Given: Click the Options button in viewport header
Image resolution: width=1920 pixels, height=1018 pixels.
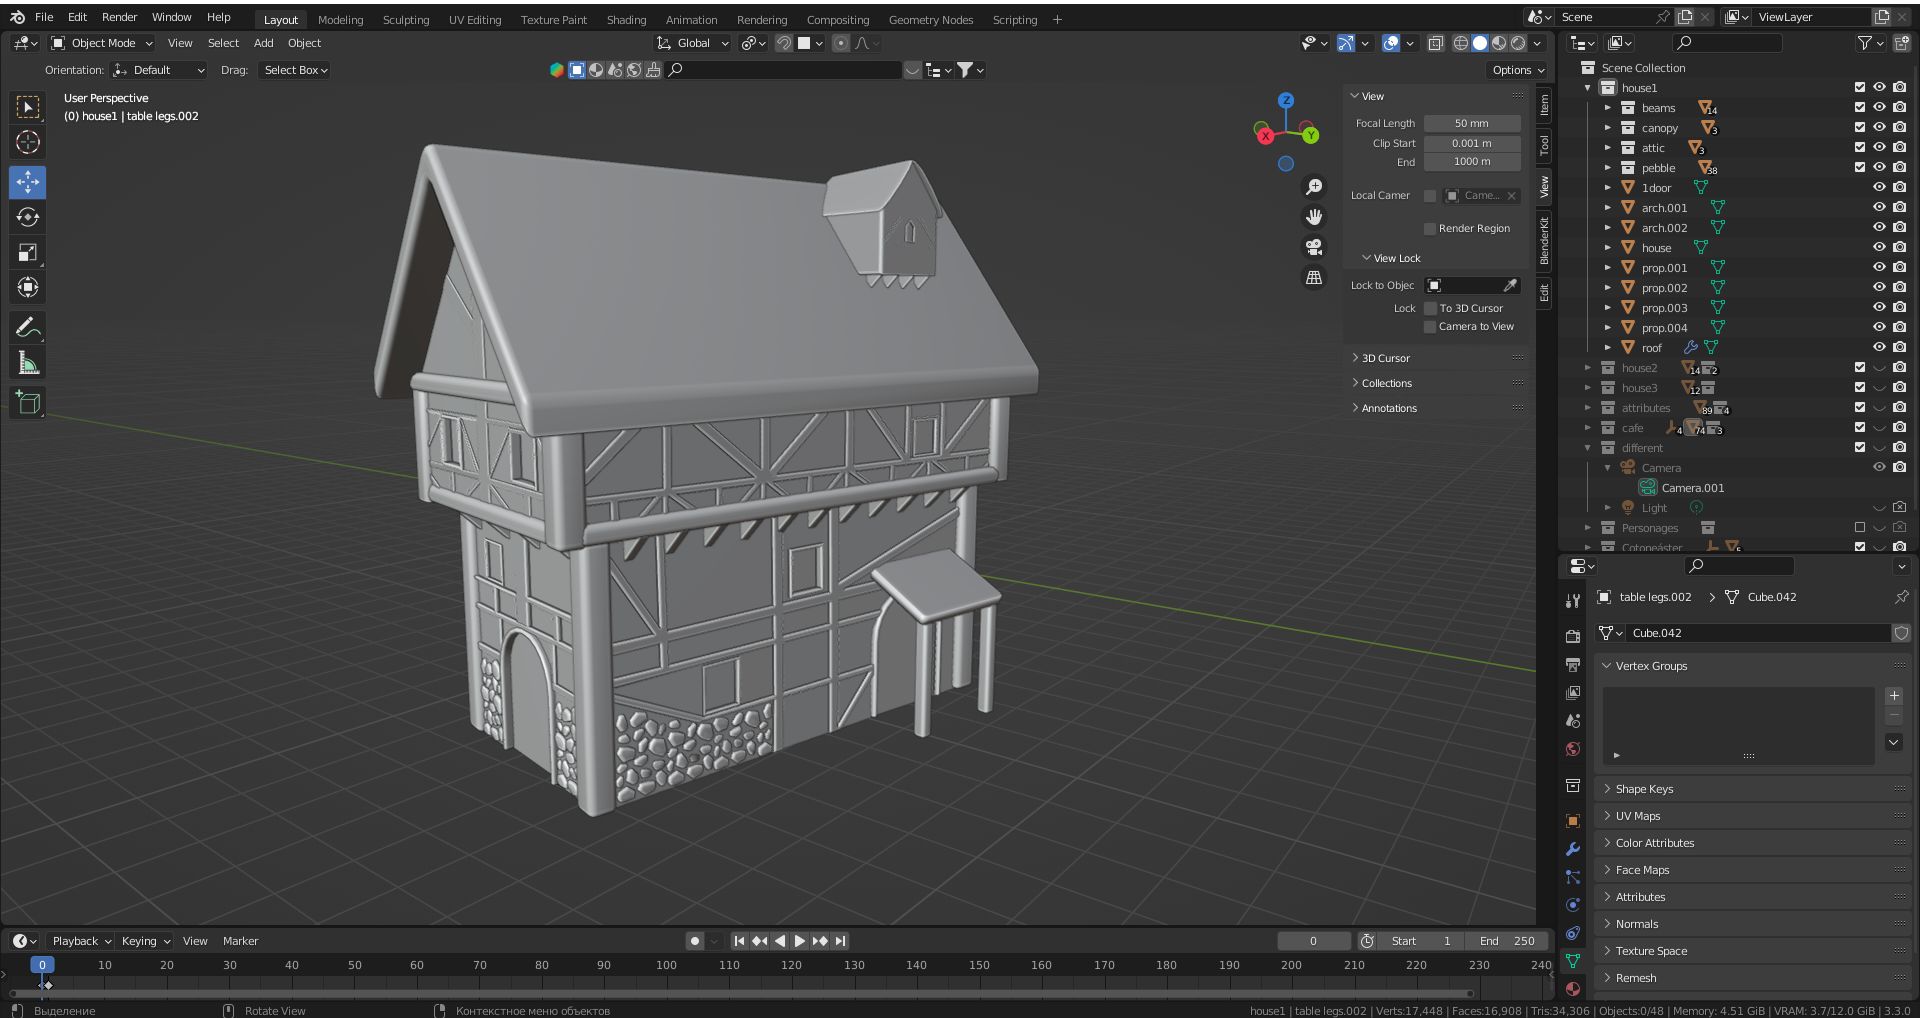Looking at the screenshot, I should tap(1517, 70).
